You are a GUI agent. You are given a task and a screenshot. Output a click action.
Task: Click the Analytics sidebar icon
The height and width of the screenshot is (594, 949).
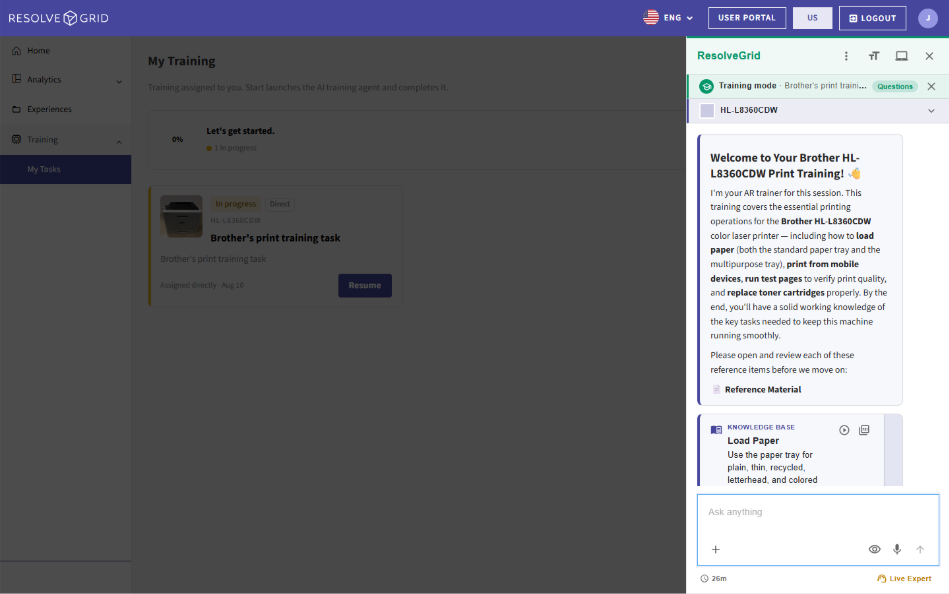[16, 79]
